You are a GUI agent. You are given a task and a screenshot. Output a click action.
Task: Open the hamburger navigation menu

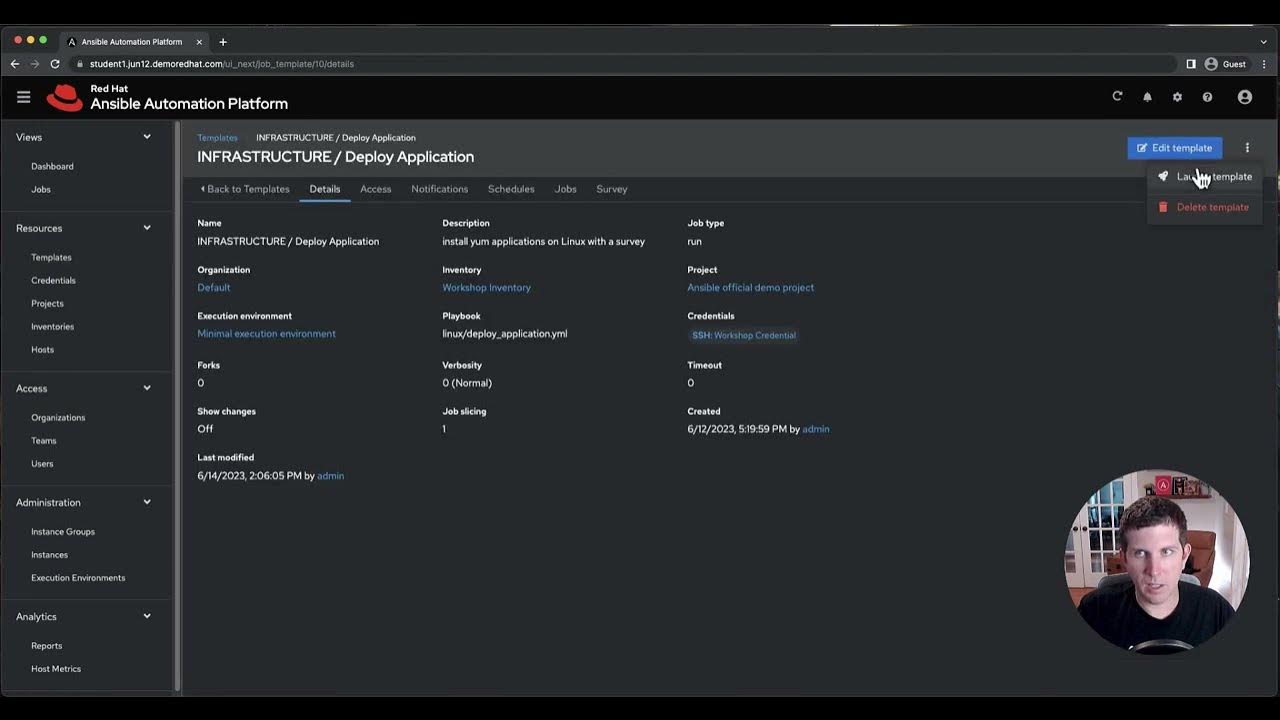click(24, 97)
